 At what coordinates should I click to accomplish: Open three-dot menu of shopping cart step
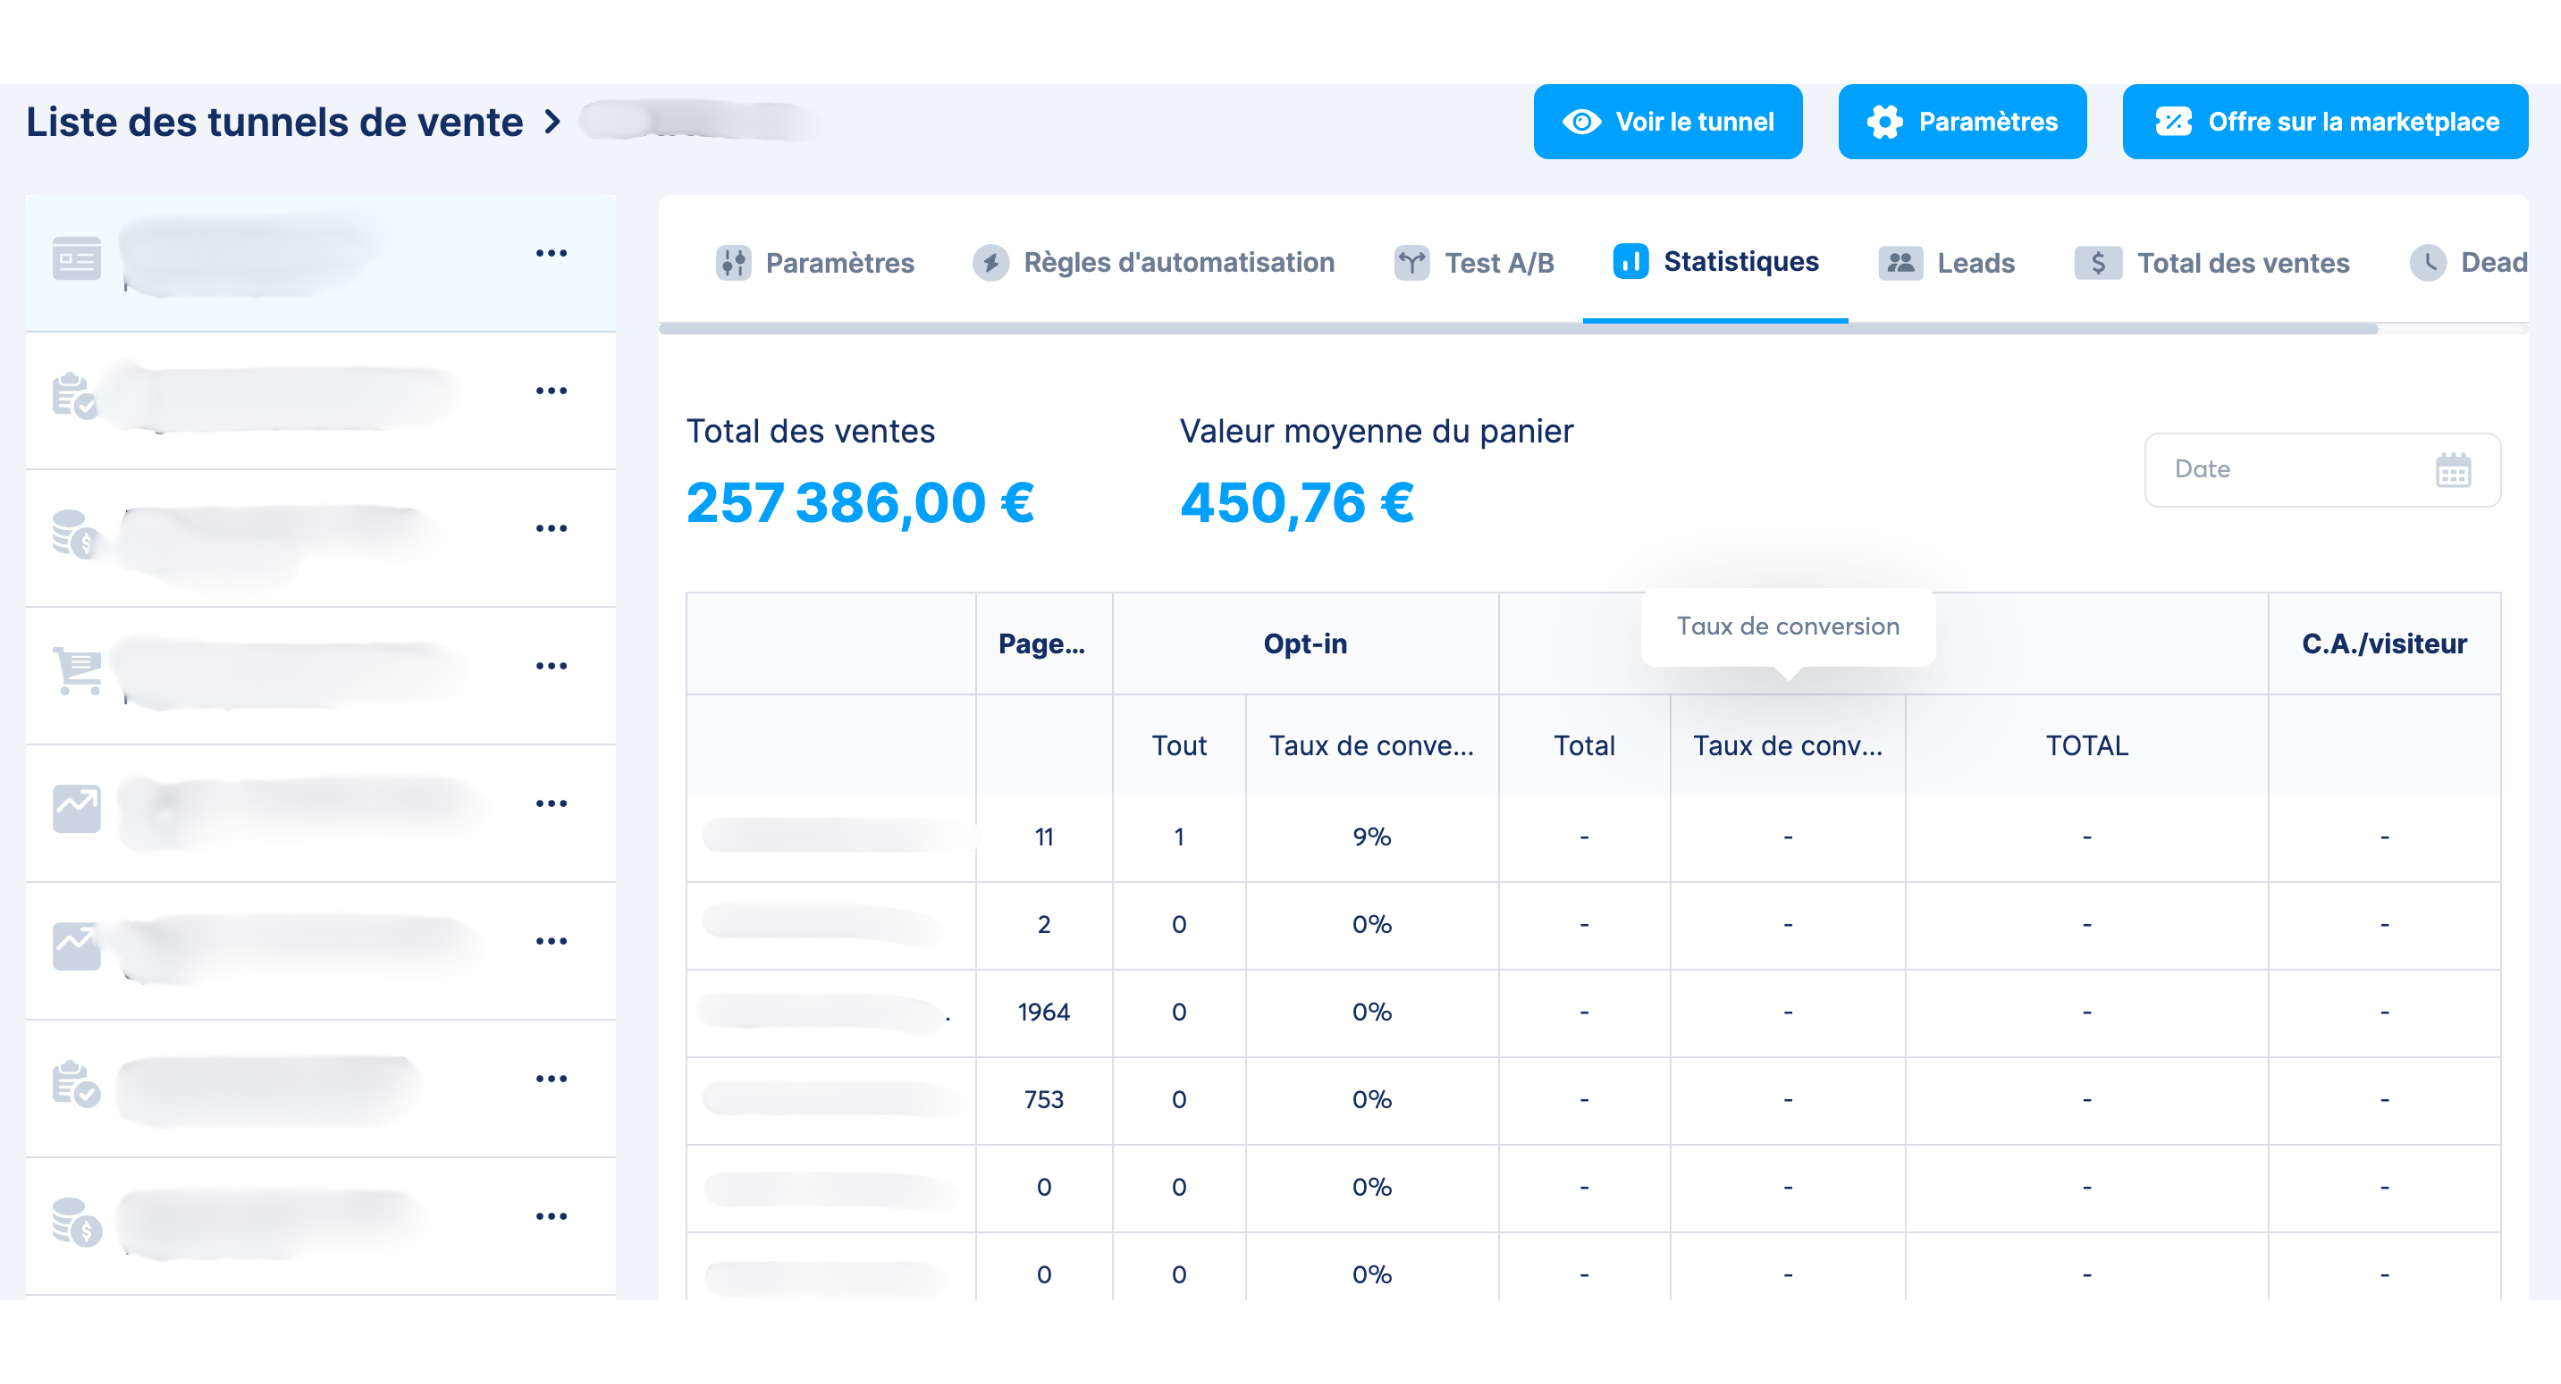551,666
